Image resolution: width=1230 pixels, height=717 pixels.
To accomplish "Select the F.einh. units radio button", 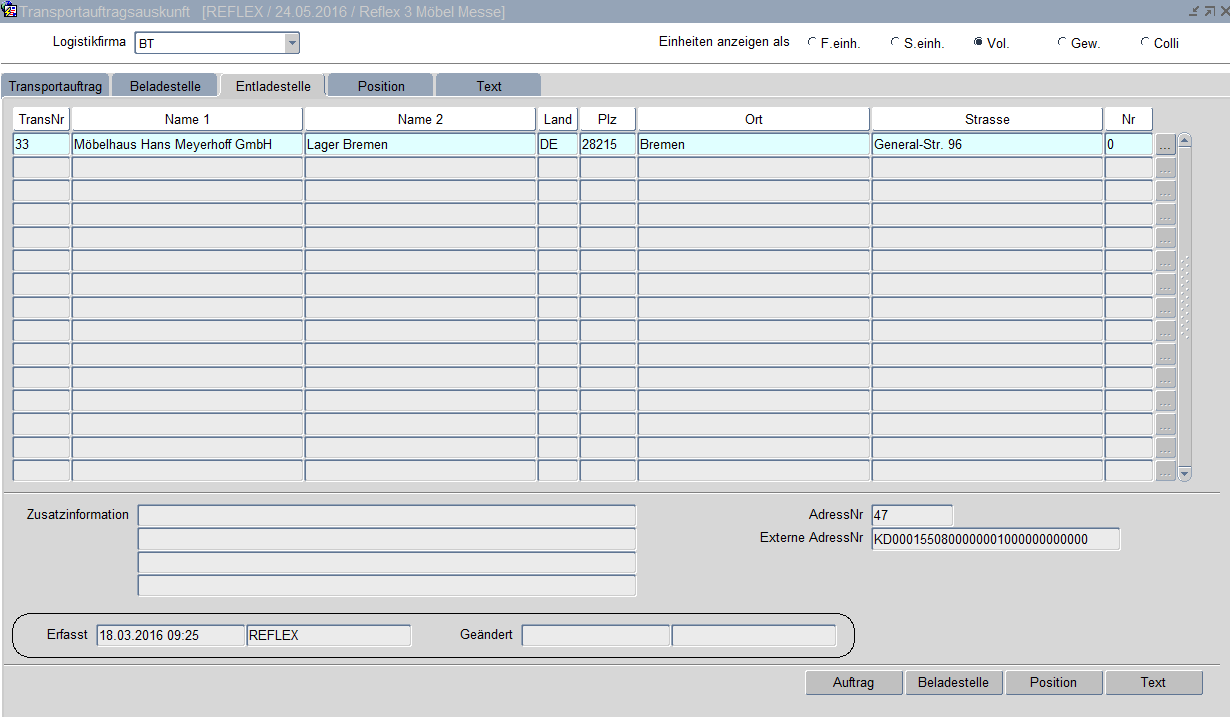I will pos(812,43).
